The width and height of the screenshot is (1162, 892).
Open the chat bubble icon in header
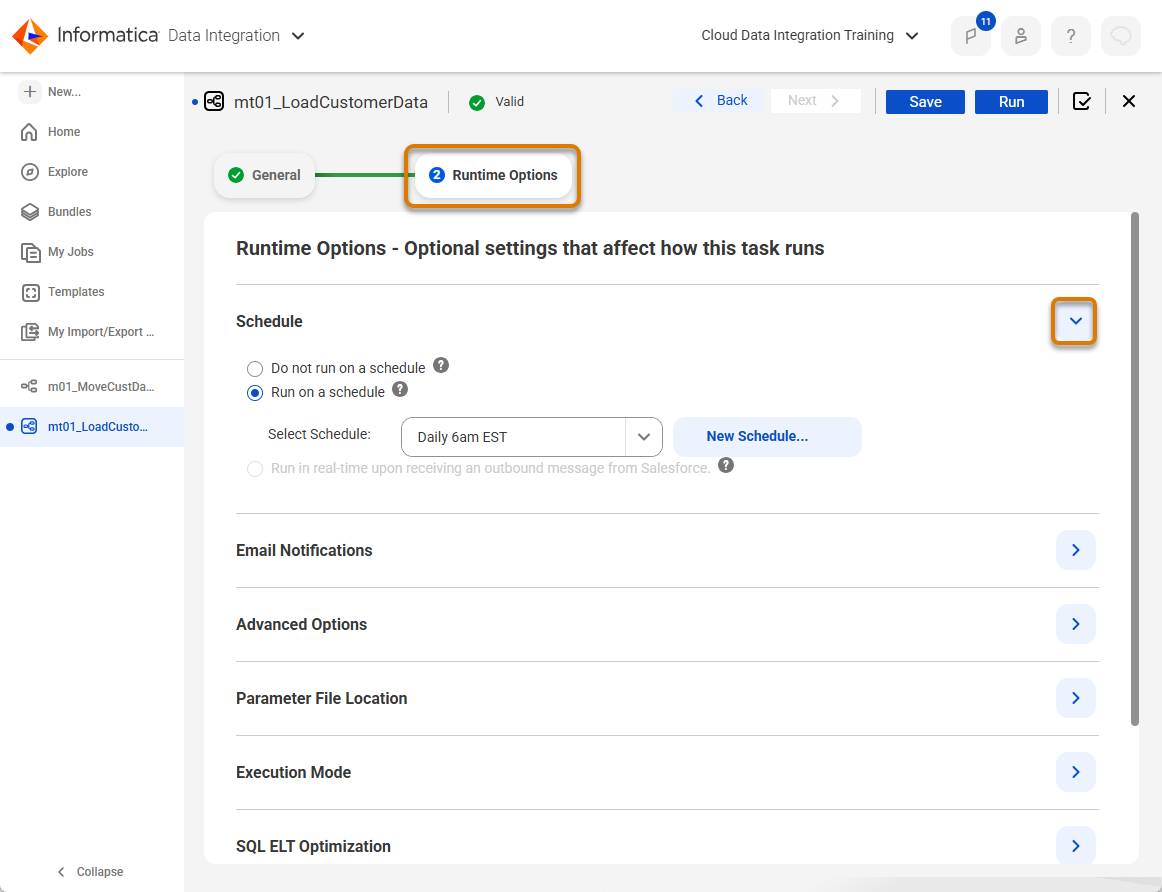[1120, 36]
